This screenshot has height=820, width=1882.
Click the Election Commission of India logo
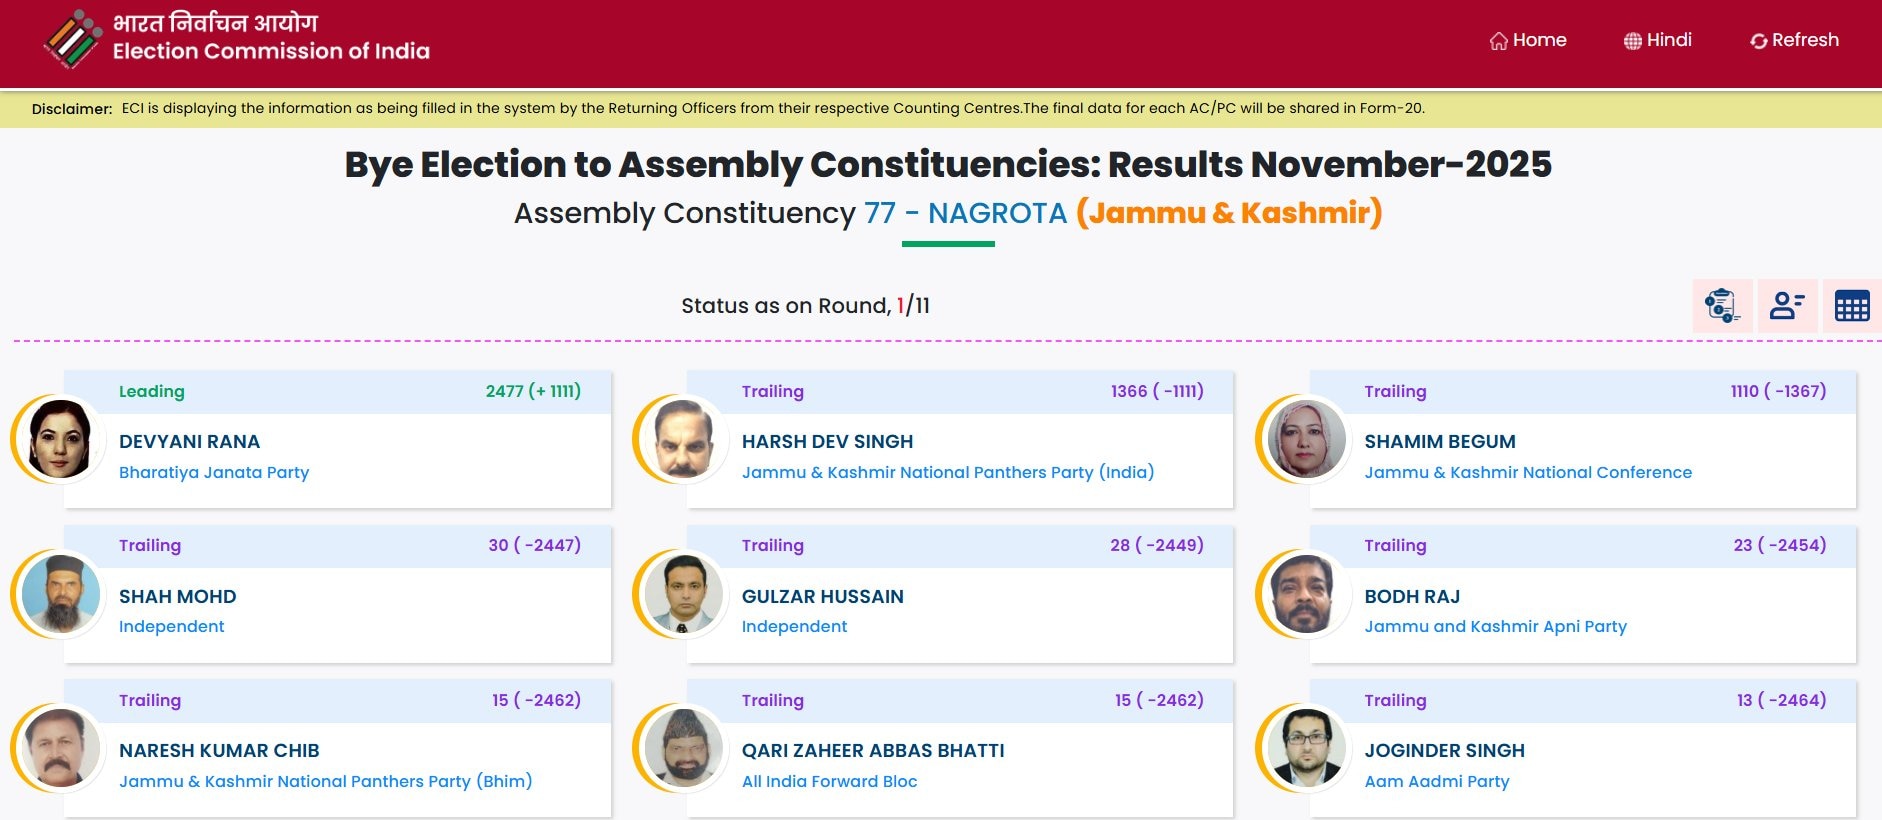[x=73, y=40]
